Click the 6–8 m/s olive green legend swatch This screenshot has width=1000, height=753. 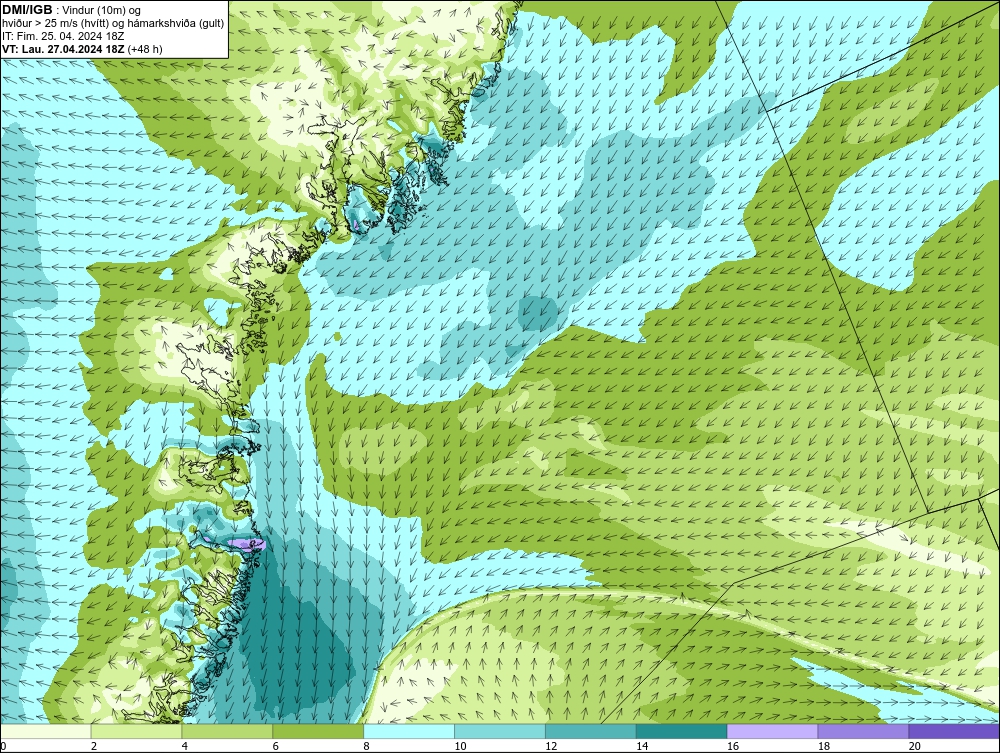318,731
